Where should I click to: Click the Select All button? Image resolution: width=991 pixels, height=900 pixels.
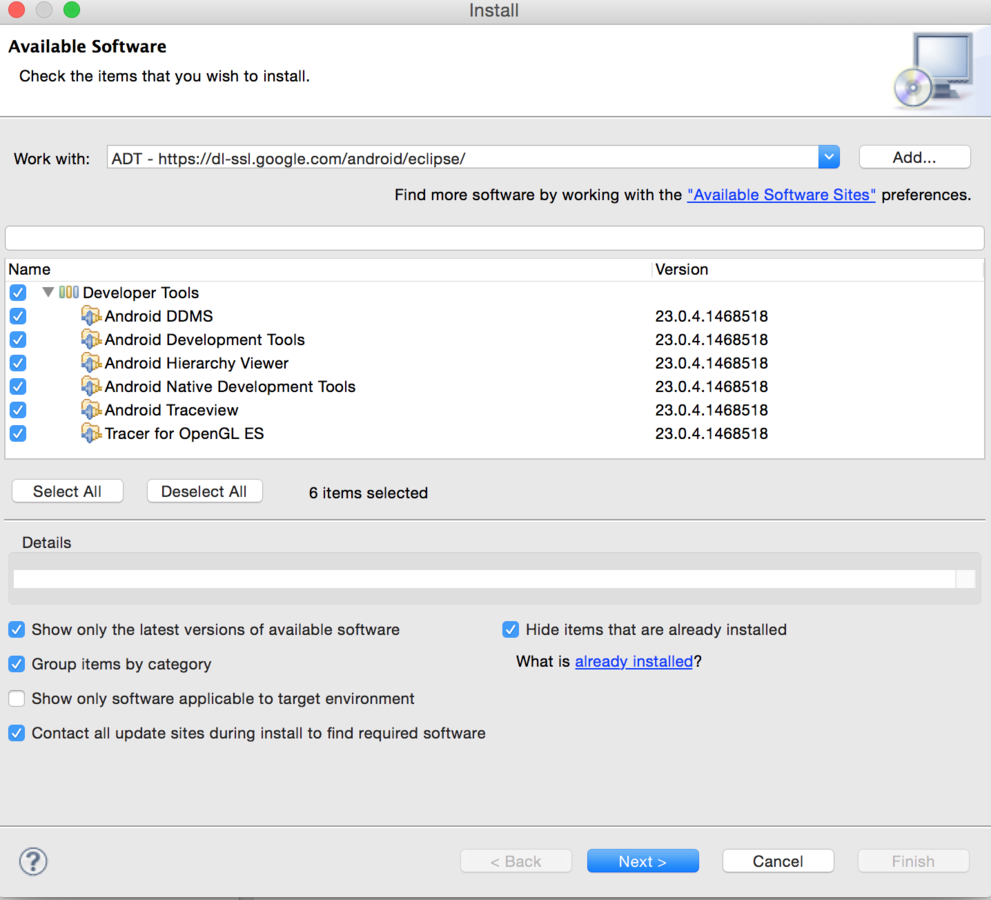click(x=68, y=491)
